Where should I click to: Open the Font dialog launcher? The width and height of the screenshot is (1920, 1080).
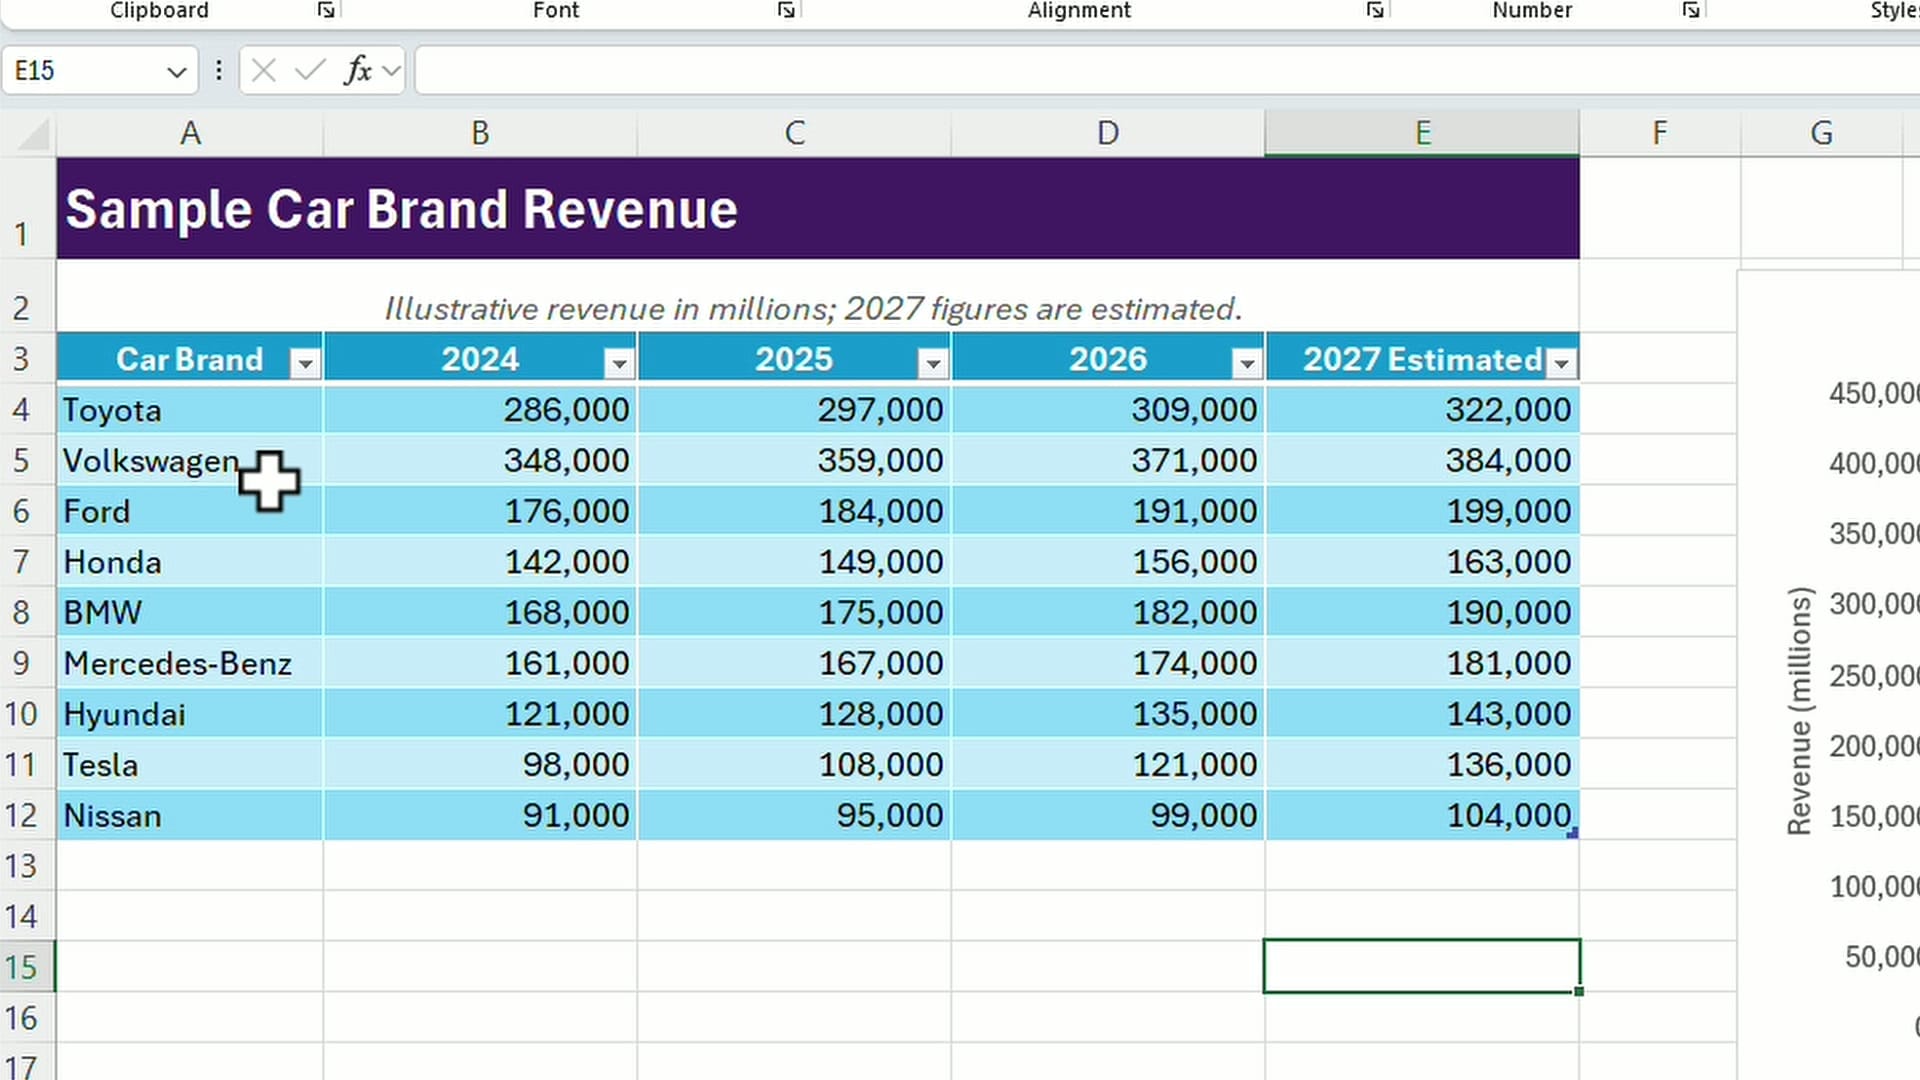pos(786,10)
